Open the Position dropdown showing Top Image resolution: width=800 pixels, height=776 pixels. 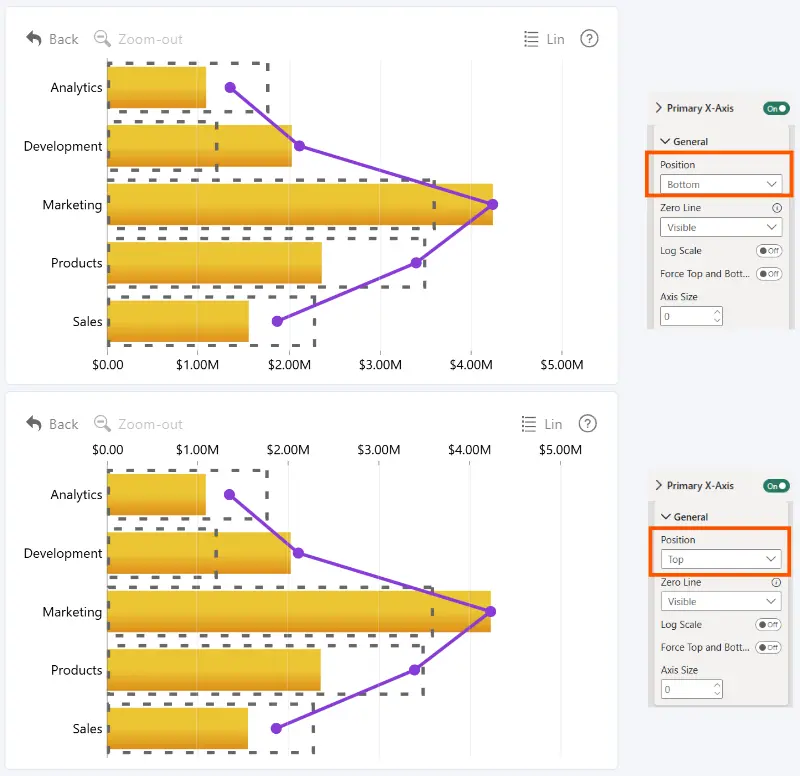(721, 559)
